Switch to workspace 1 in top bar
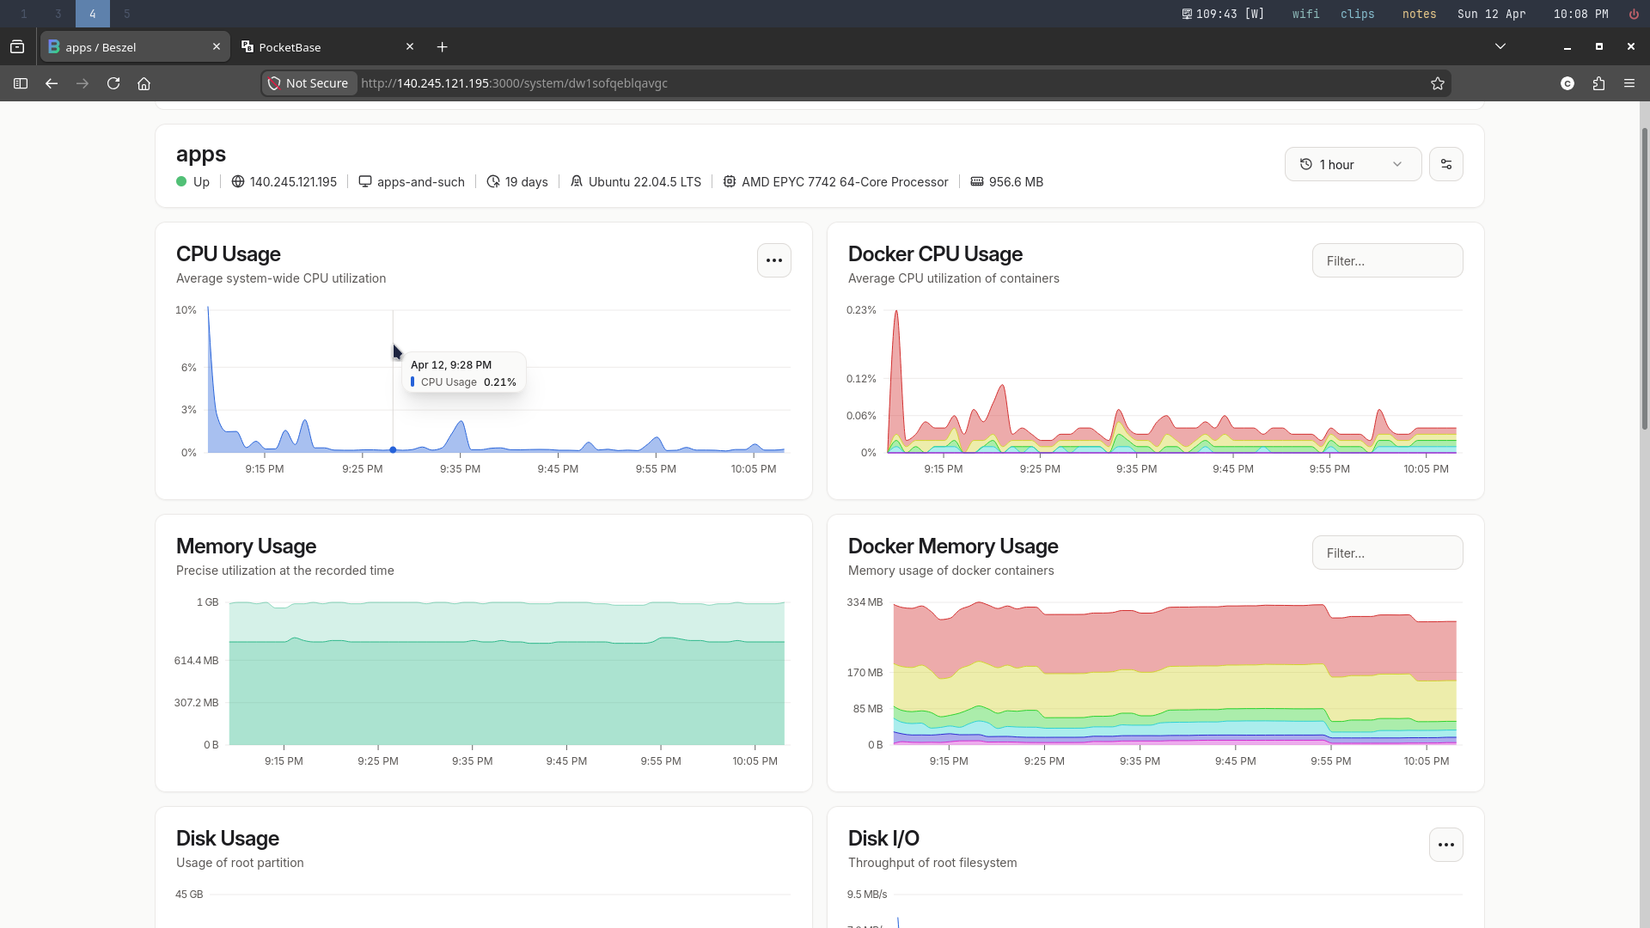This screenshot has height=928, width=1650. (x=24, y=14)
